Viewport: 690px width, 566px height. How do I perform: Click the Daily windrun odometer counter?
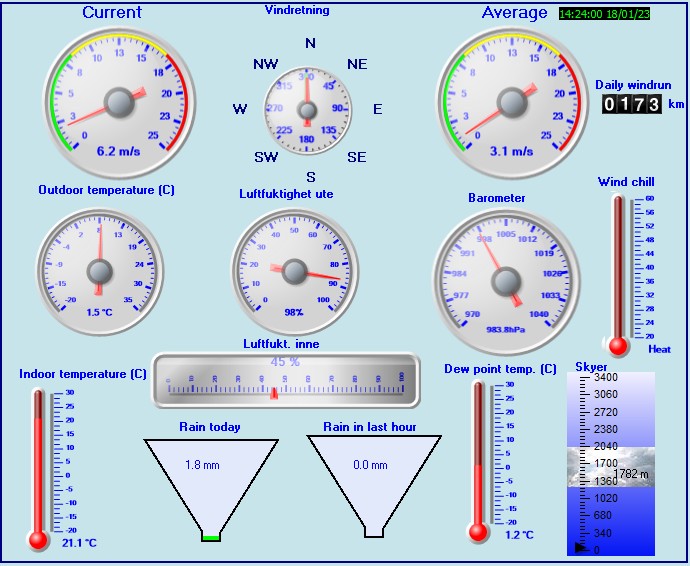click(632, 104)
